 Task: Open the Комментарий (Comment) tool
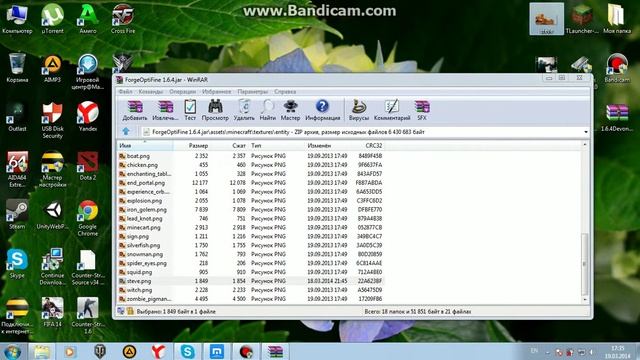(392, 110)
